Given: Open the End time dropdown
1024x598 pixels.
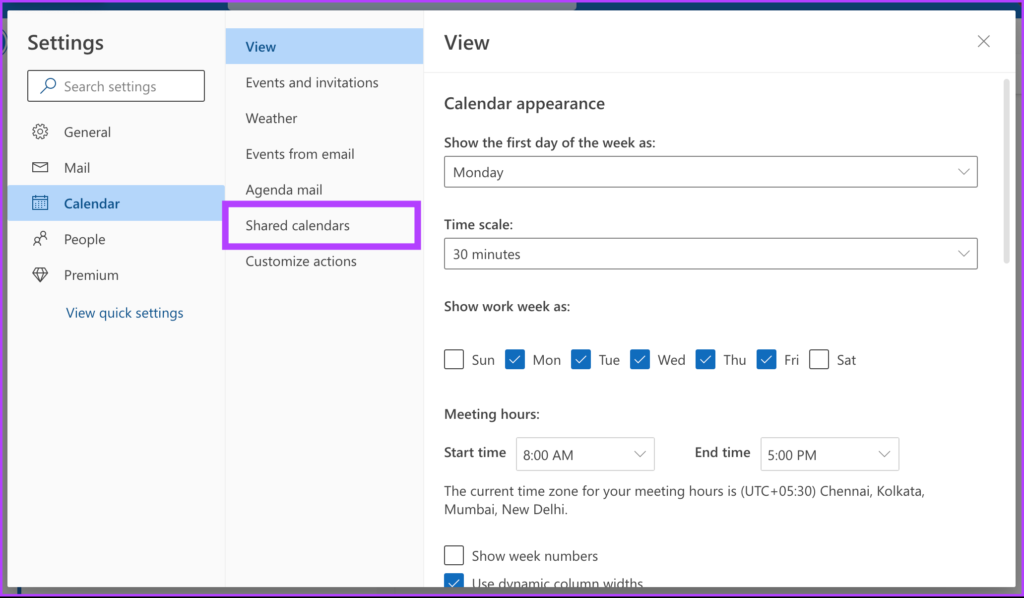Looking at the screenshot, I should point(829,454).
